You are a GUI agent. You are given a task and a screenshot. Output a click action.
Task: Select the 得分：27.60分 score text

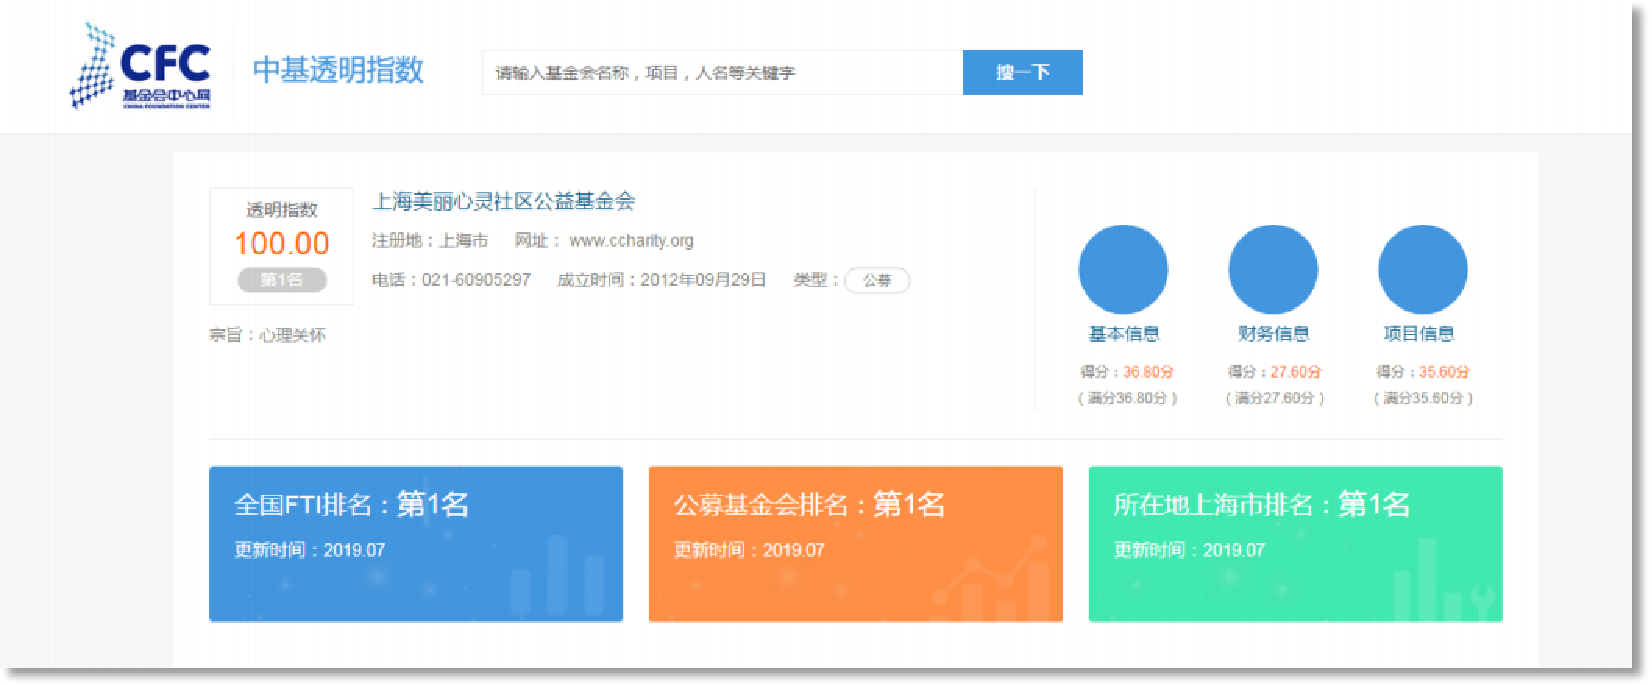coord(1275,372)
